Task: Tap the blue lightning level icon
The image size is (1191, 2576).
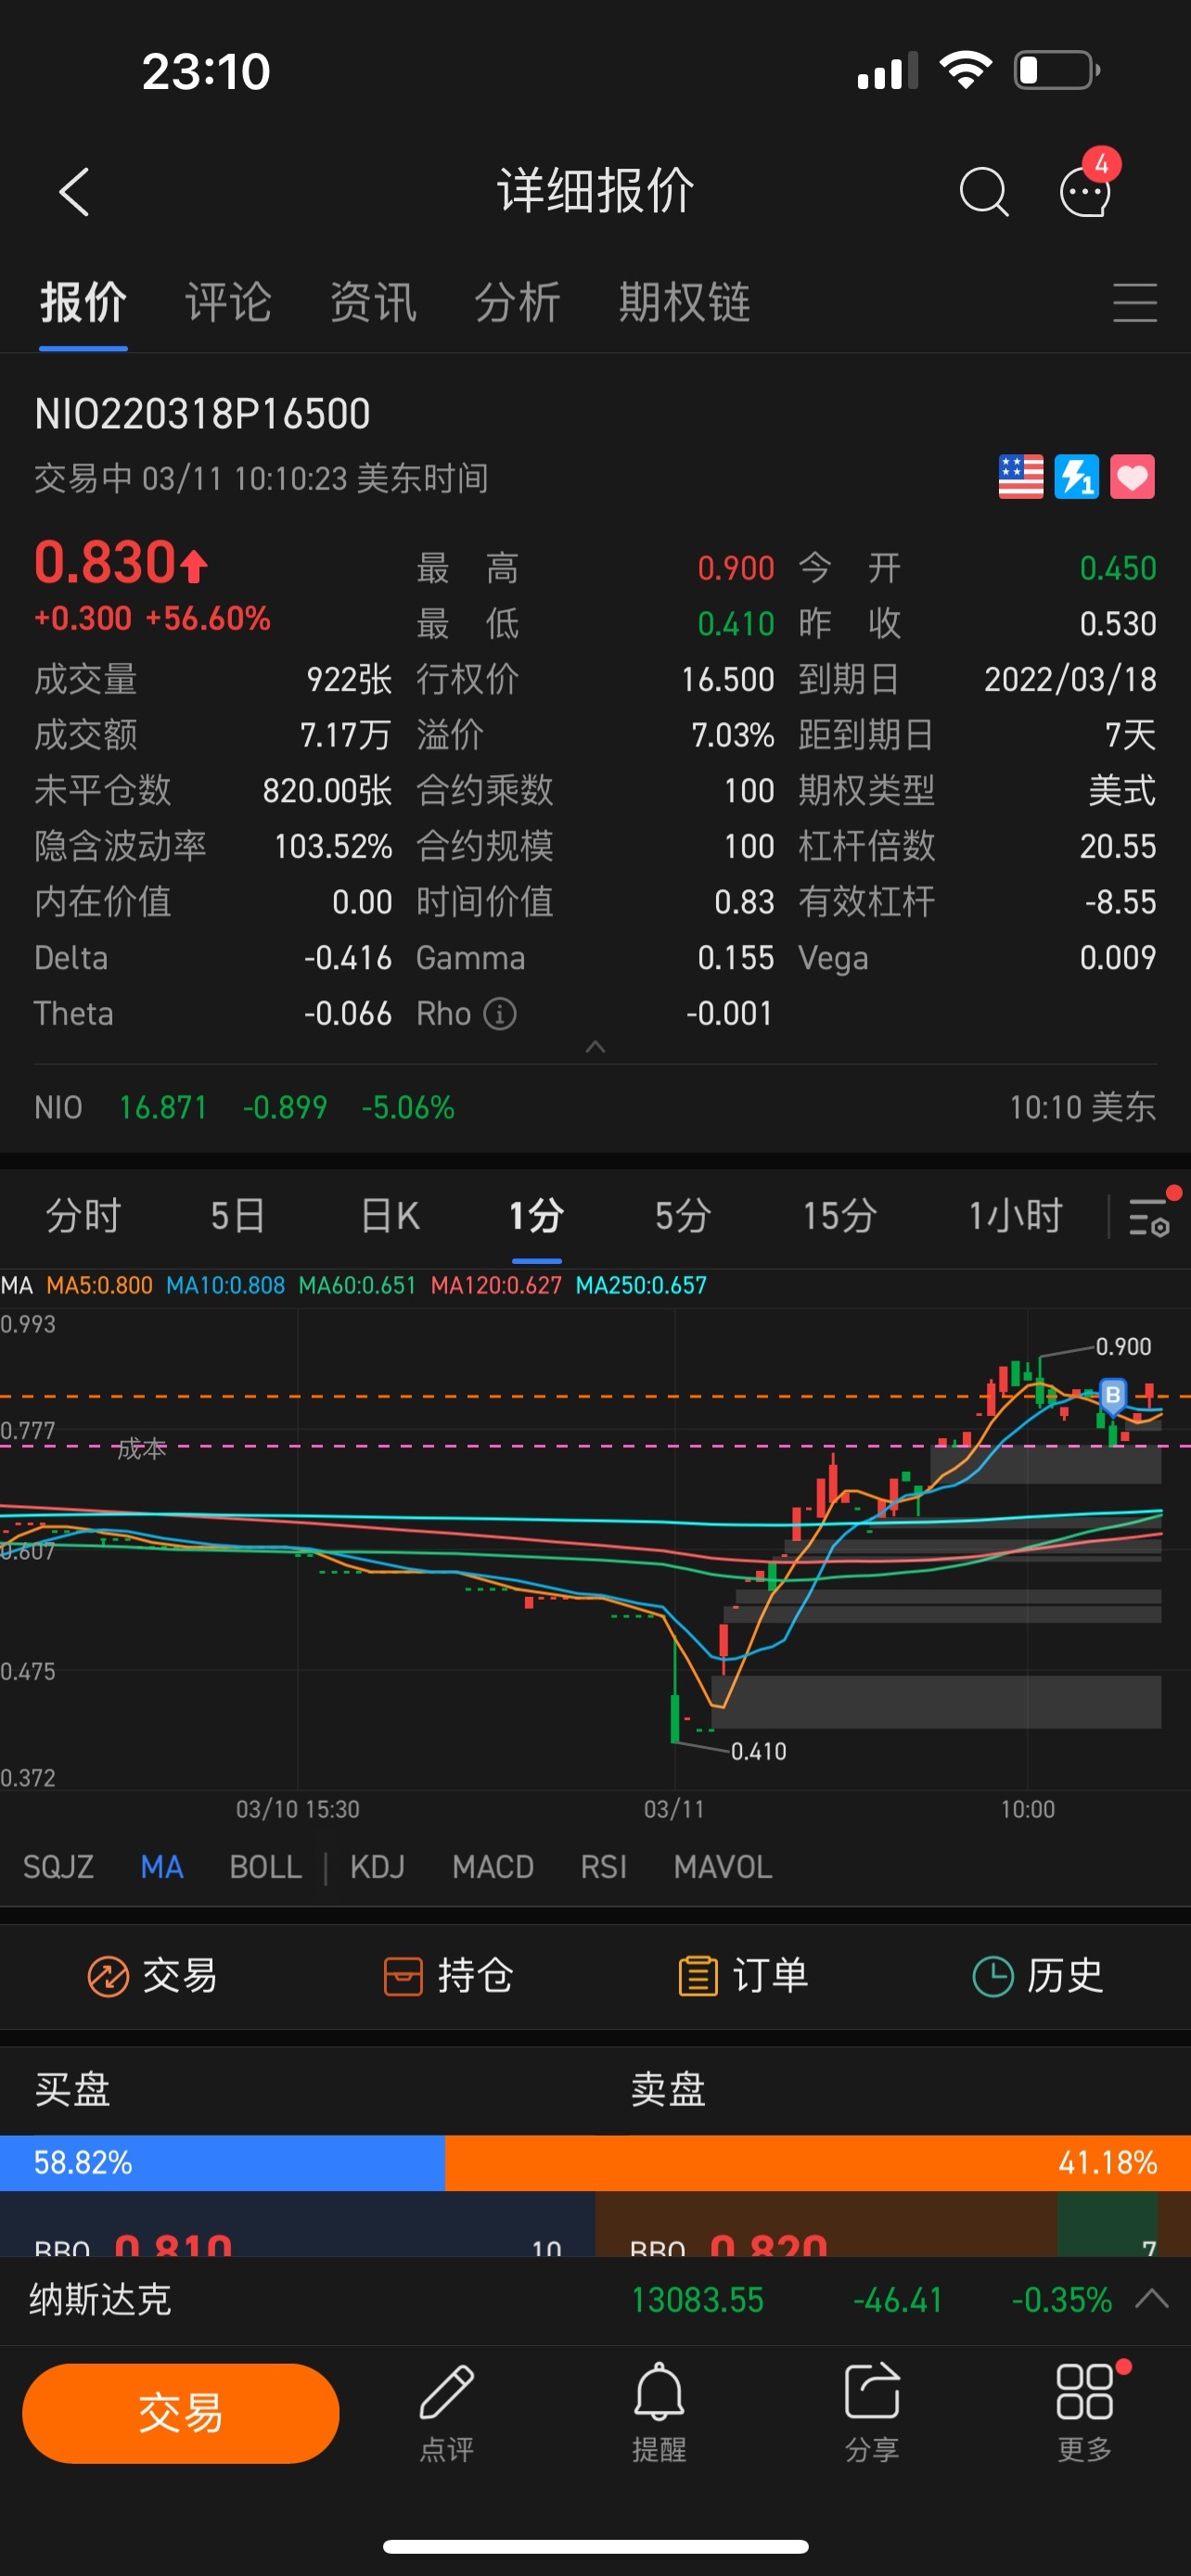Action: pyautogui.click(x=1076, y=477)
